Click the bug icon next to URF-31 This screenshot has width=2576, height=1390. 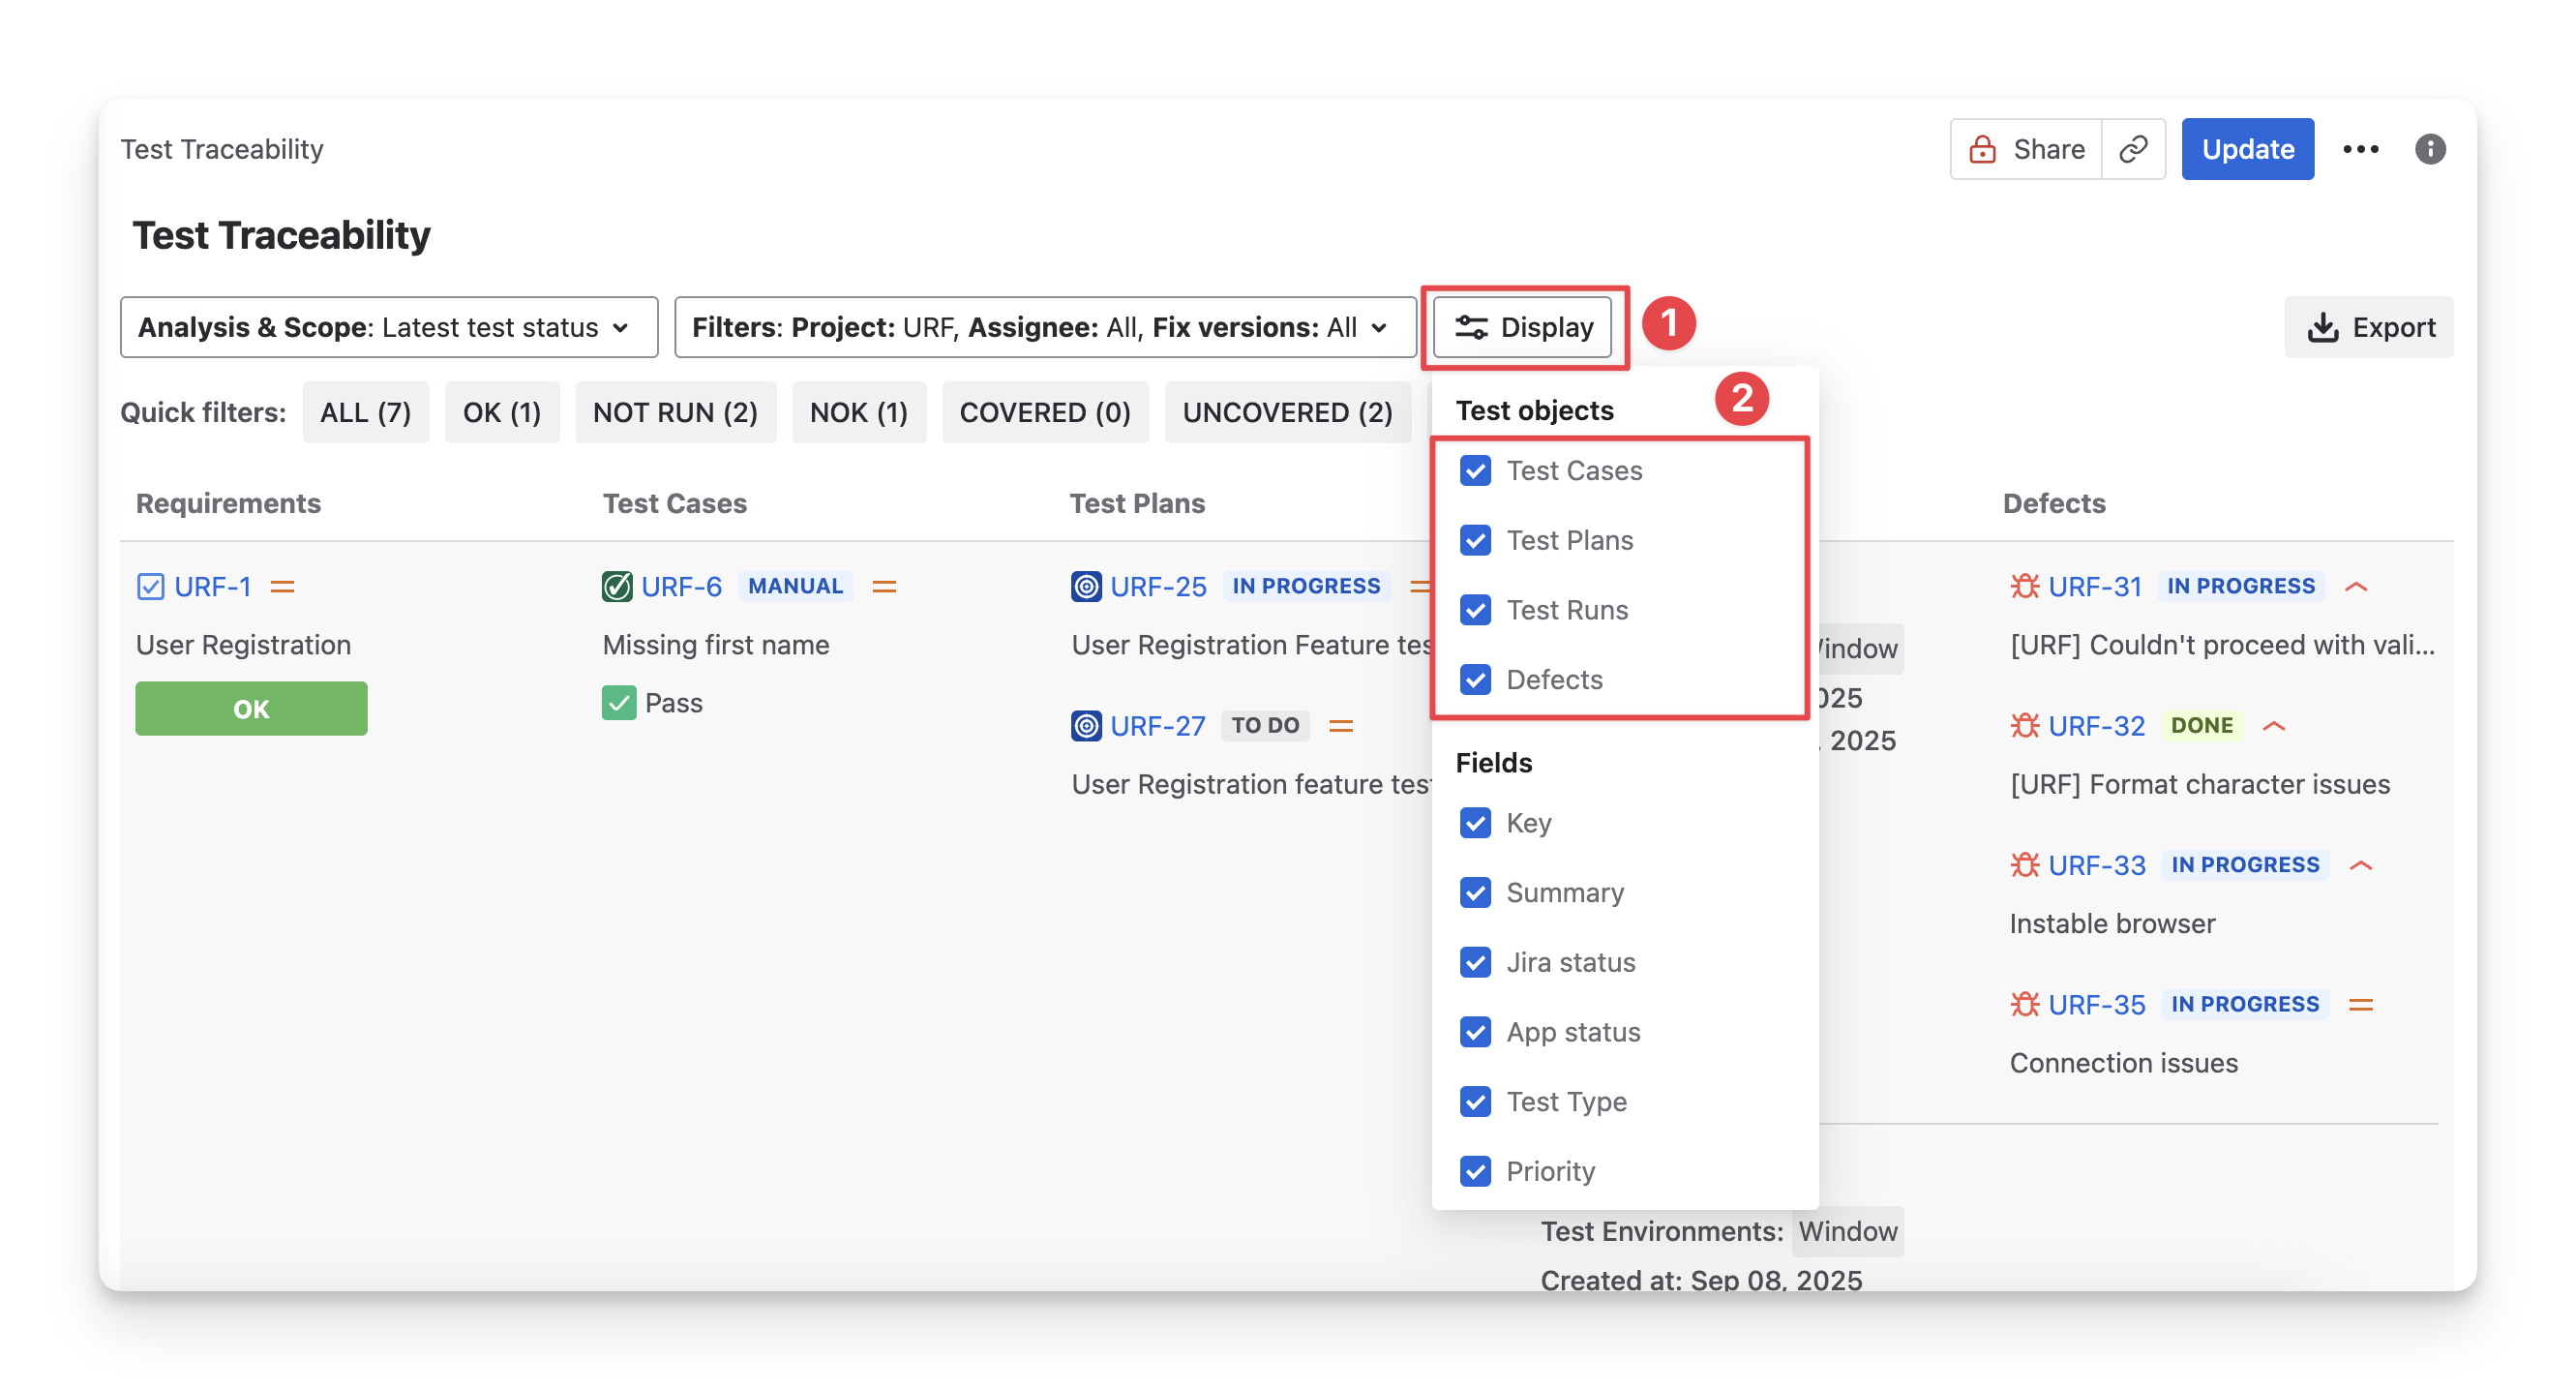tap(2024, 586)
